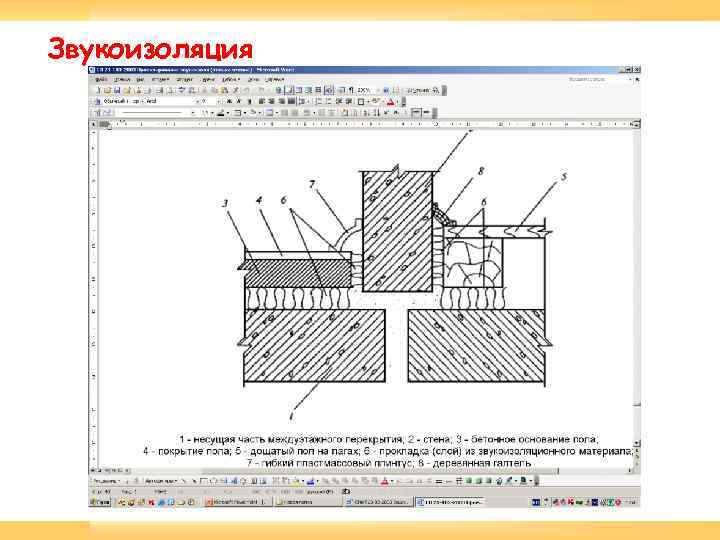The image size is (720, 540).
Task: Toggle underline (Ч) formatting
Action: [x=249, y=101]
